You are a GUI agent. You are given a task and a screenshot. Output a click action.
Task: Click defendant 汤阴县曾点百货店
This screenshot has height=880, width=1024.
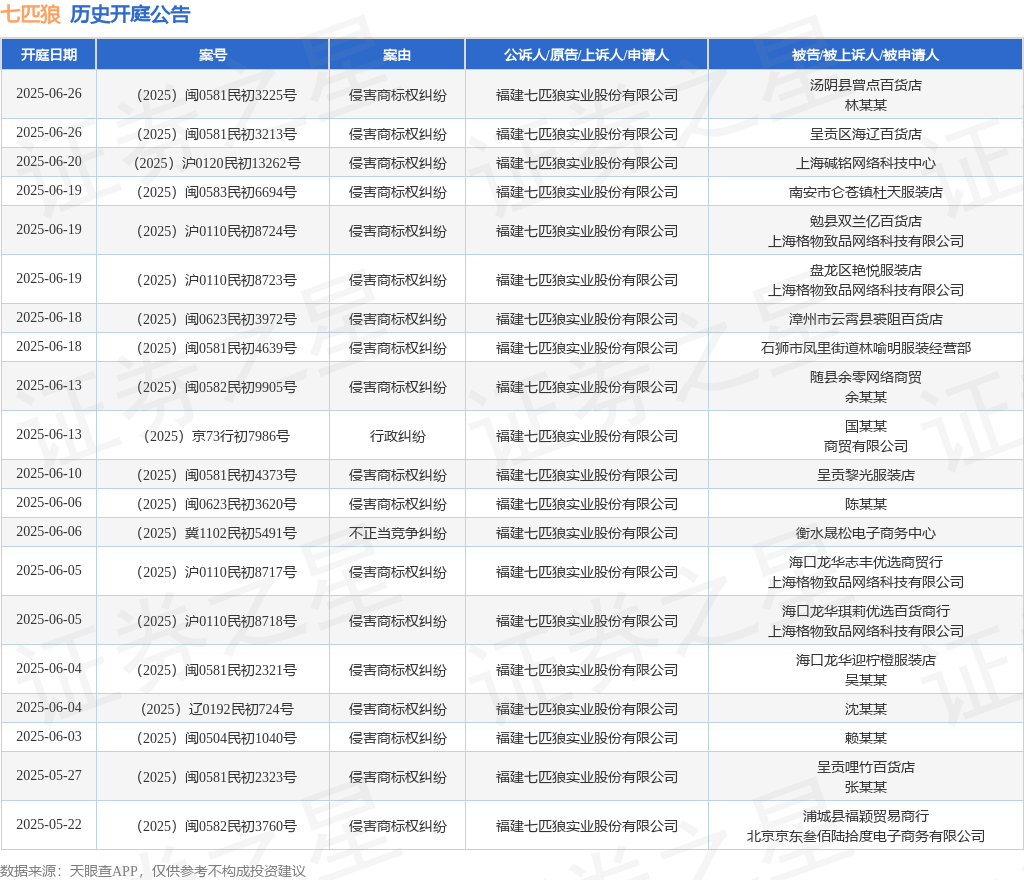click(x=866, y=85)
